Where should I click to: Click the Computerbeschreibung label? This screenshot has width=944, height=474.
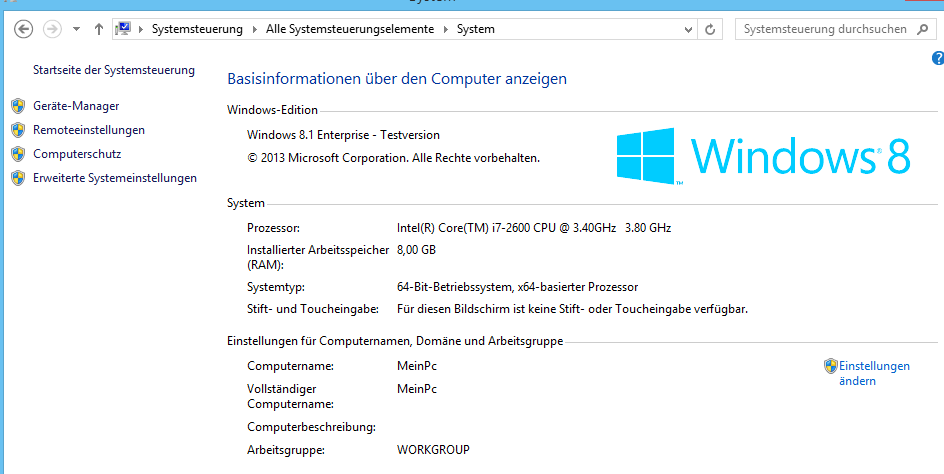tap(311, 427)
